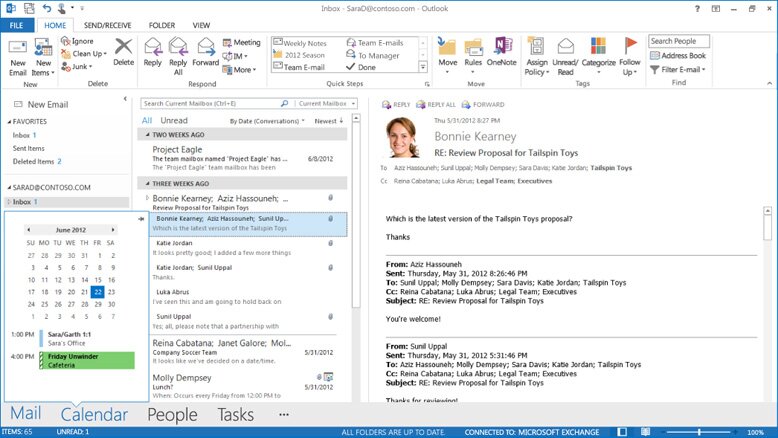Switch to the Send/Receive tab
Screen dimensions: 778x438
tap(107, 25)
